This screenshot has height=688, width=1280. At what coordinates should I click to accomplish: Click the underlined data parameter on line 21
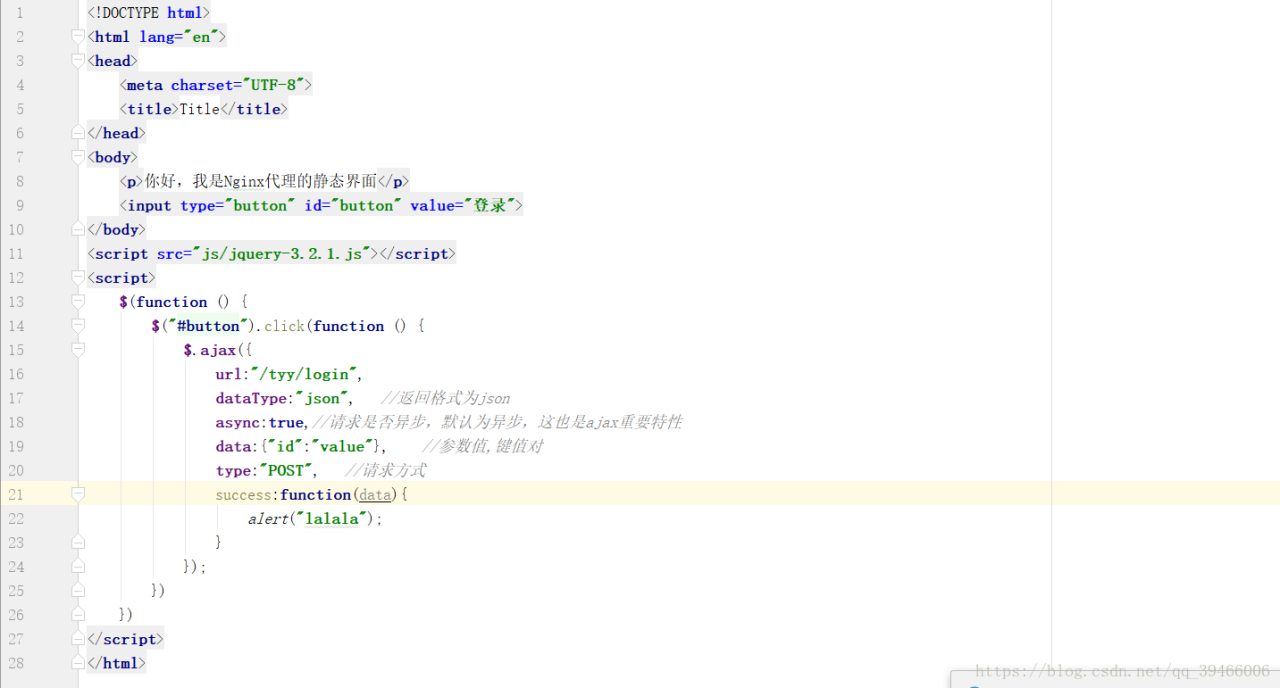376,494
